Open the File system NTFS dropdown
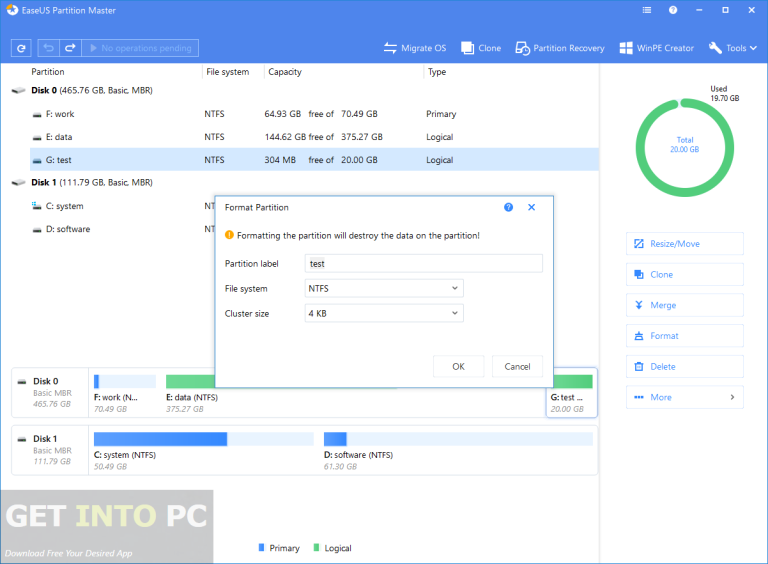Screen dimensions: 768x564 coord(384,288)
